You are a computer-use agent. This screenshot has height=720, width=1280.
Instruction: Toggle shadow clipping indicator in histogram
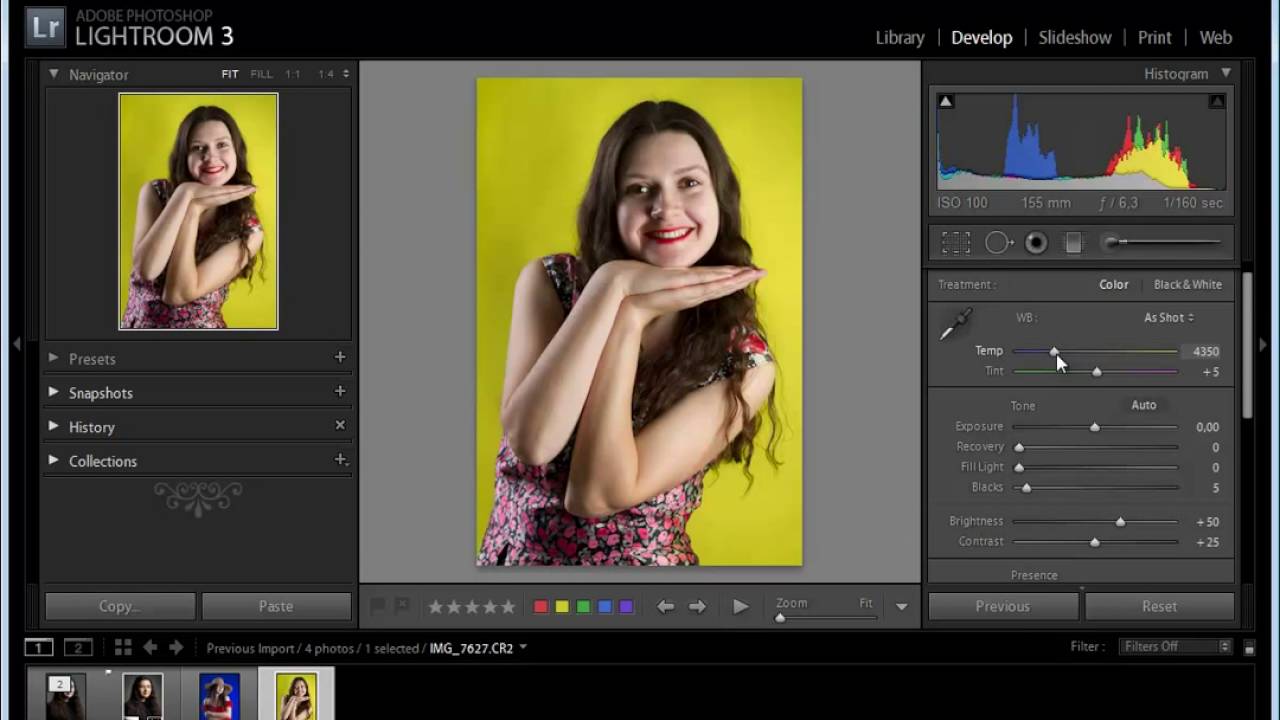point(946,101)
